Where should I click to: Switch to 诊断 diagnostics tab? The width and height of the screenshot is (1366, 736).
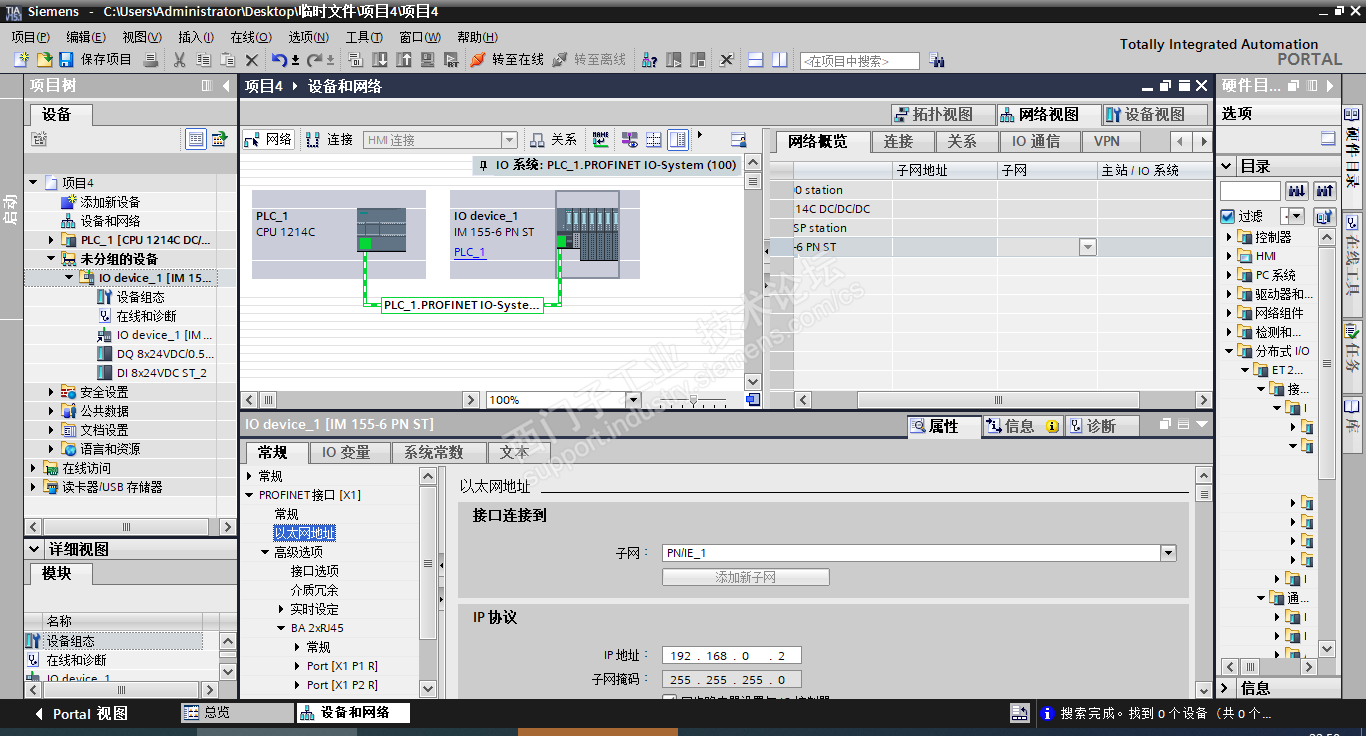coord(1101,426)
